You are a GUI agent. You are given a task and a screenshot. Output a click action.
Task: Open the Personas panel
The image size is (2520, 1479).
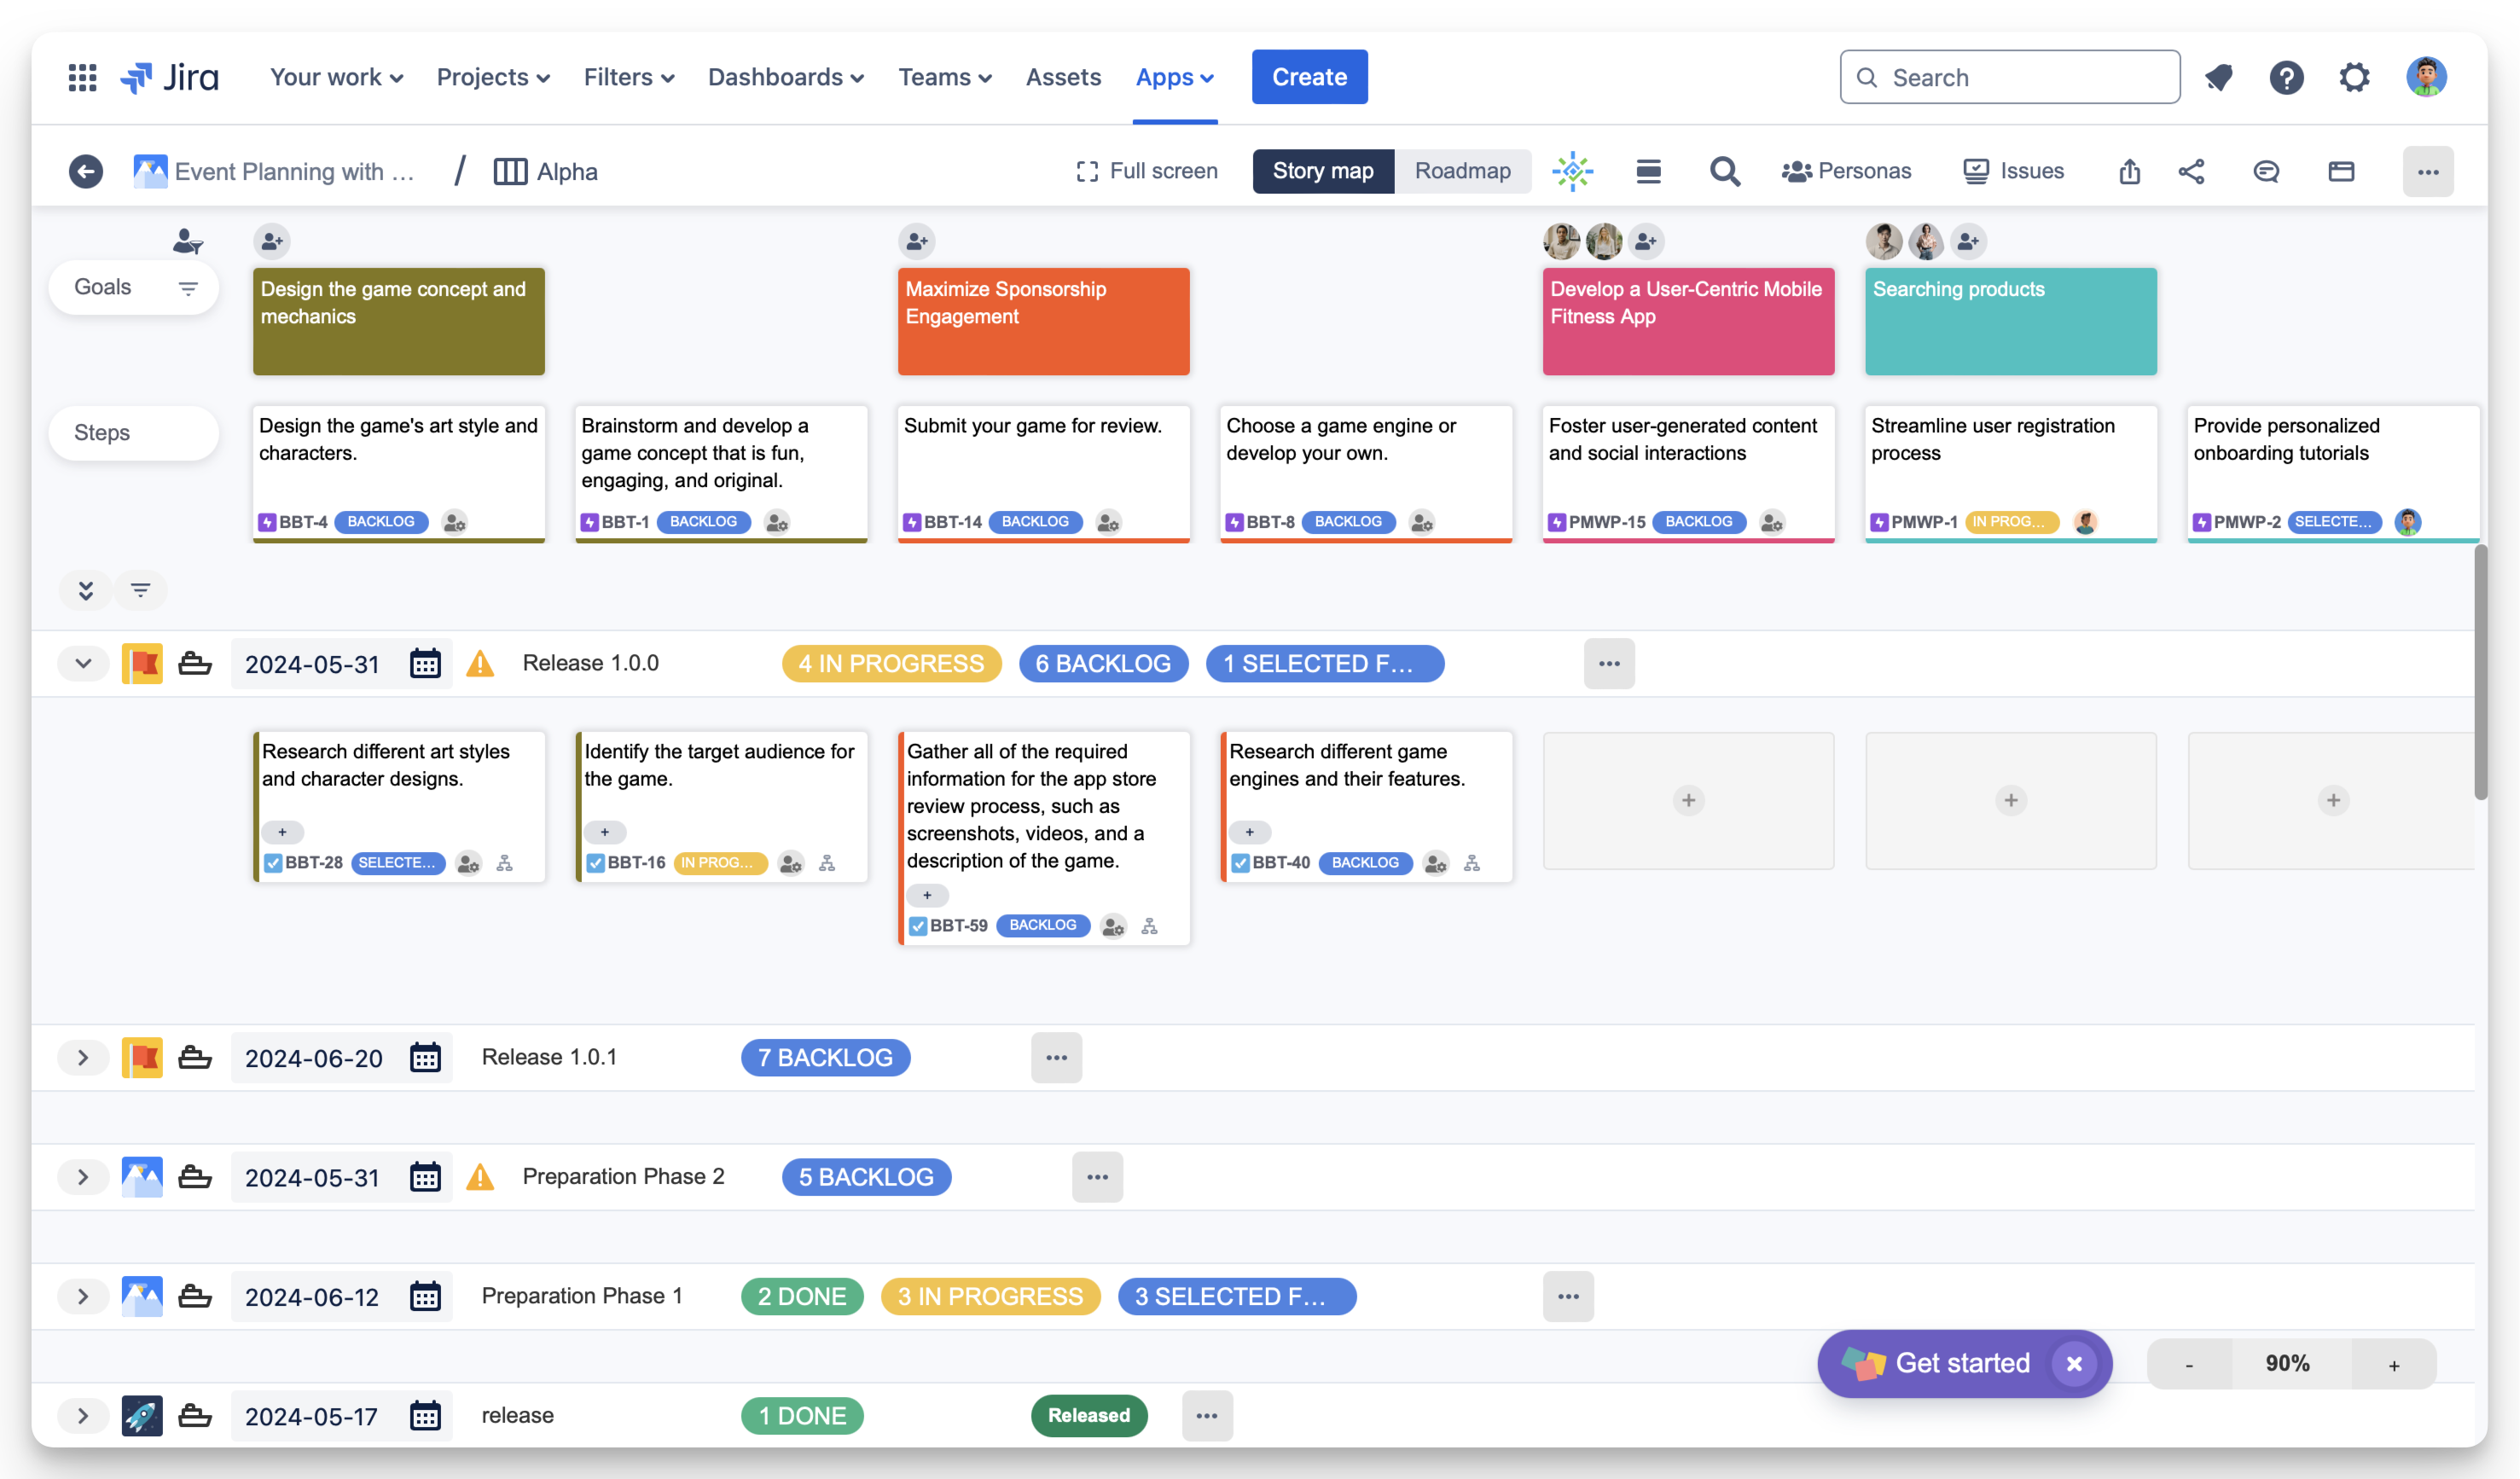click(x=1846, y=171)
